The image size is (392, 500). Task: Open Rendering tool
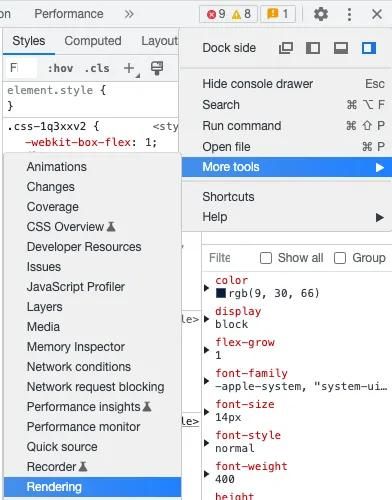93,487
